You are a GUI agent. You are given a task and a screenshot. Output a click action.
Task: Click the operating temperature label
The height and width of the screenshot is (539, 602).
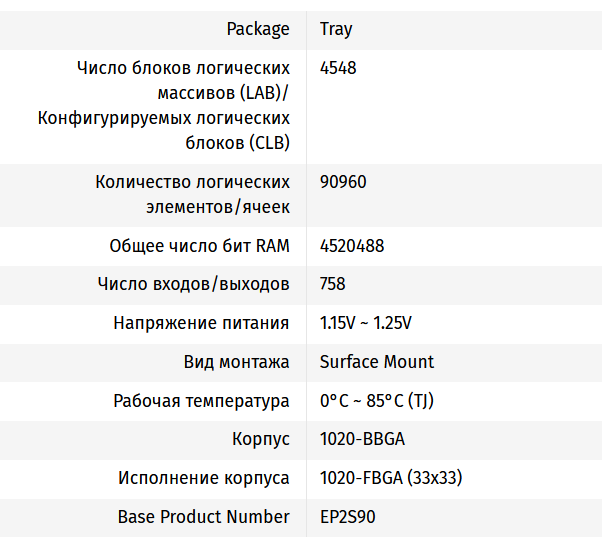(x=201, y=401)
